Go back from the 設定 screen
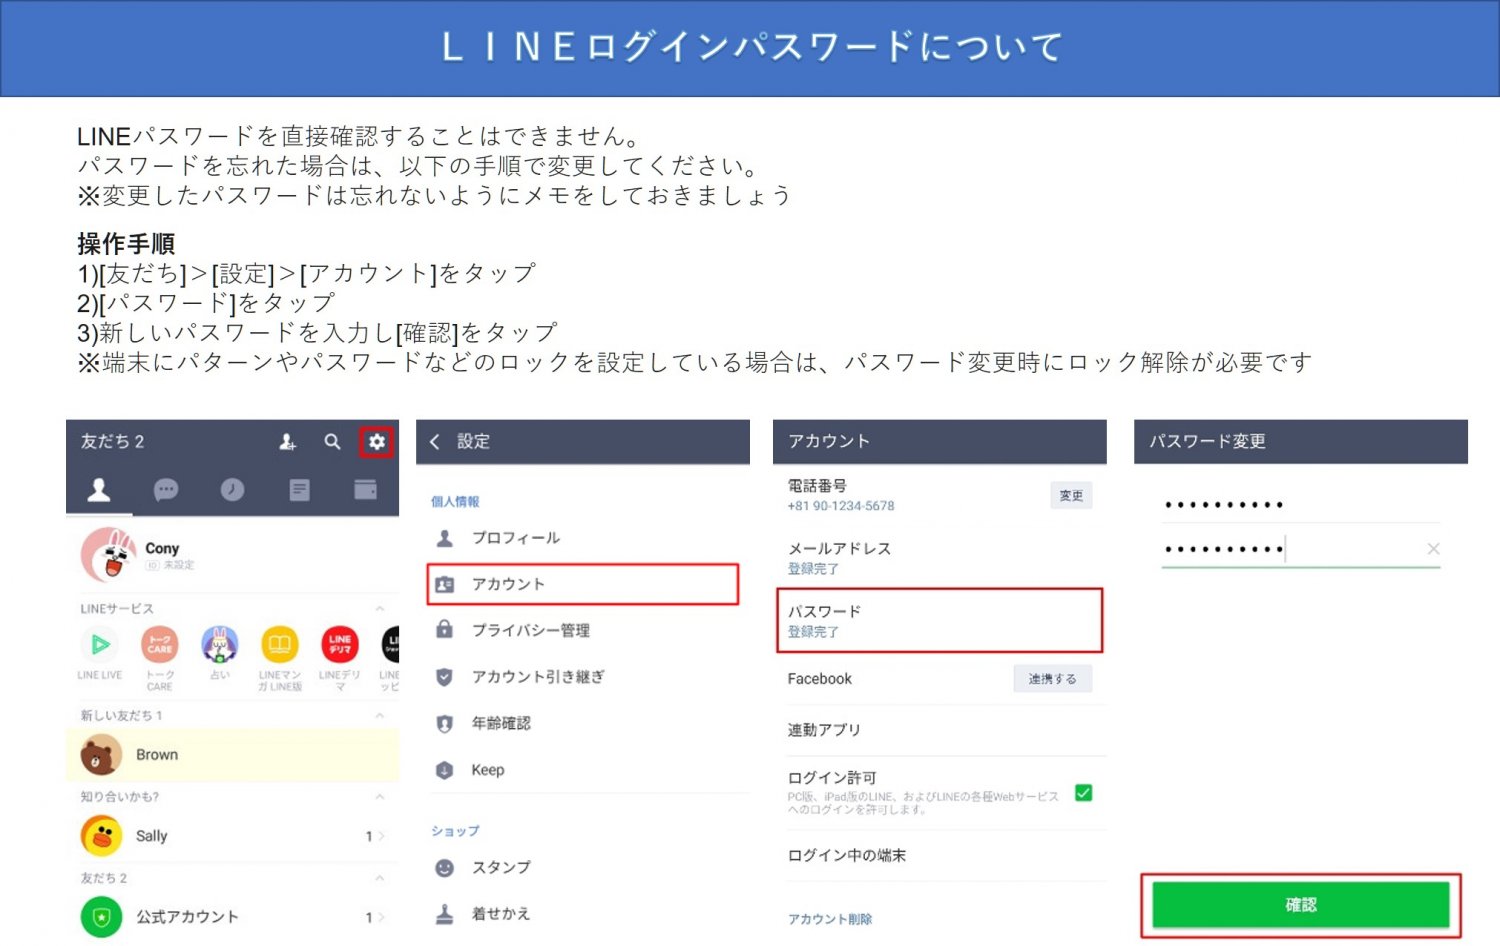Viewport: 1500px width, 946px height. click(x=435, y=441)
